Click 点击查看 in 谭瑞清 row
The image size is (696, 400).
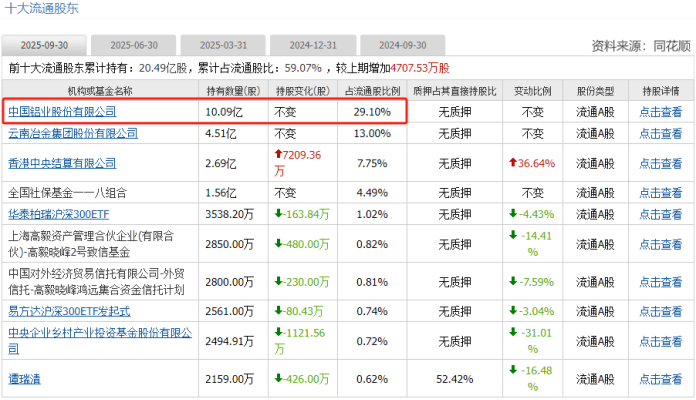coord(660,379)
